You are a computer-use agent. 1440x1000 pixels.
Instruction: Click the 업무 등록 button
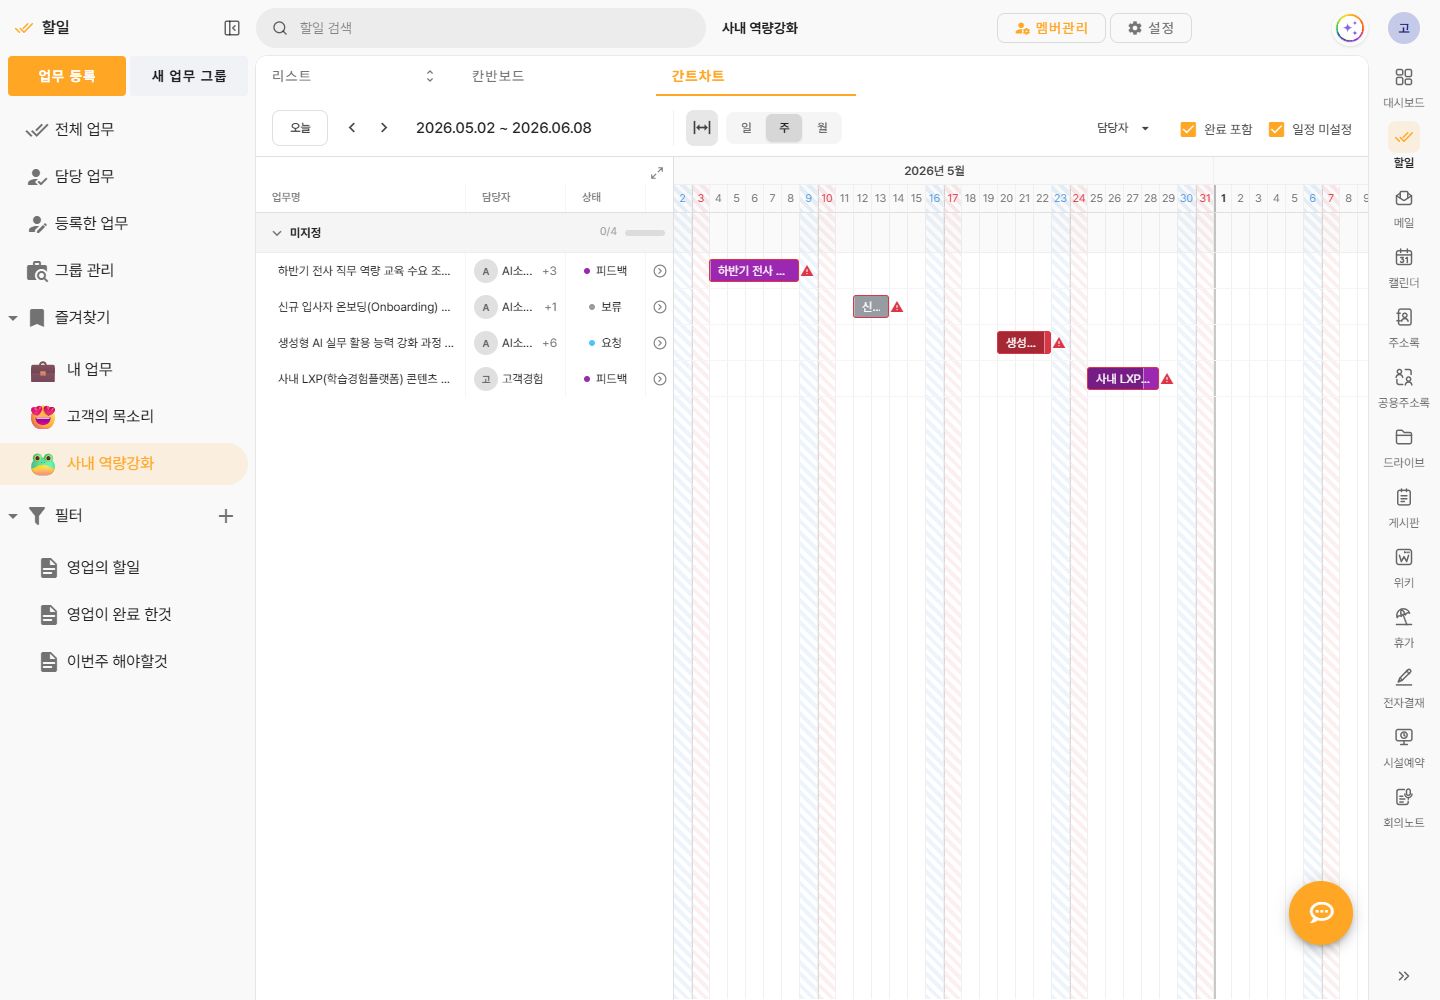67,76
